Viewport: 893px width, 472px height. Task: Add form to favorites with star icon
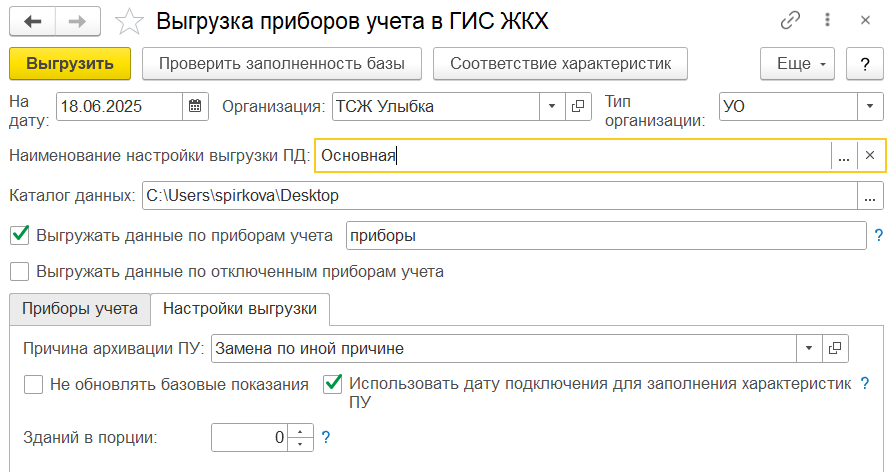coord(129,22)
